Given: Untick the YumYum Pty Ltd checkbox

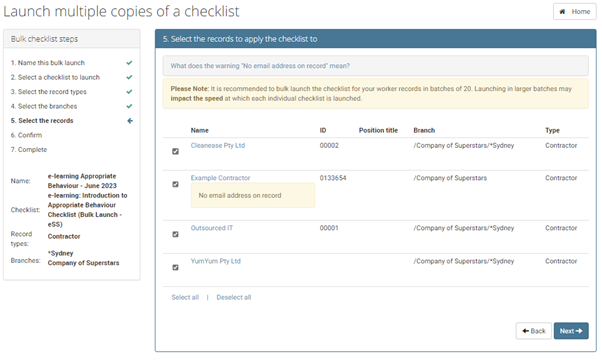Looking at the screenshot, I should point(175,267).
